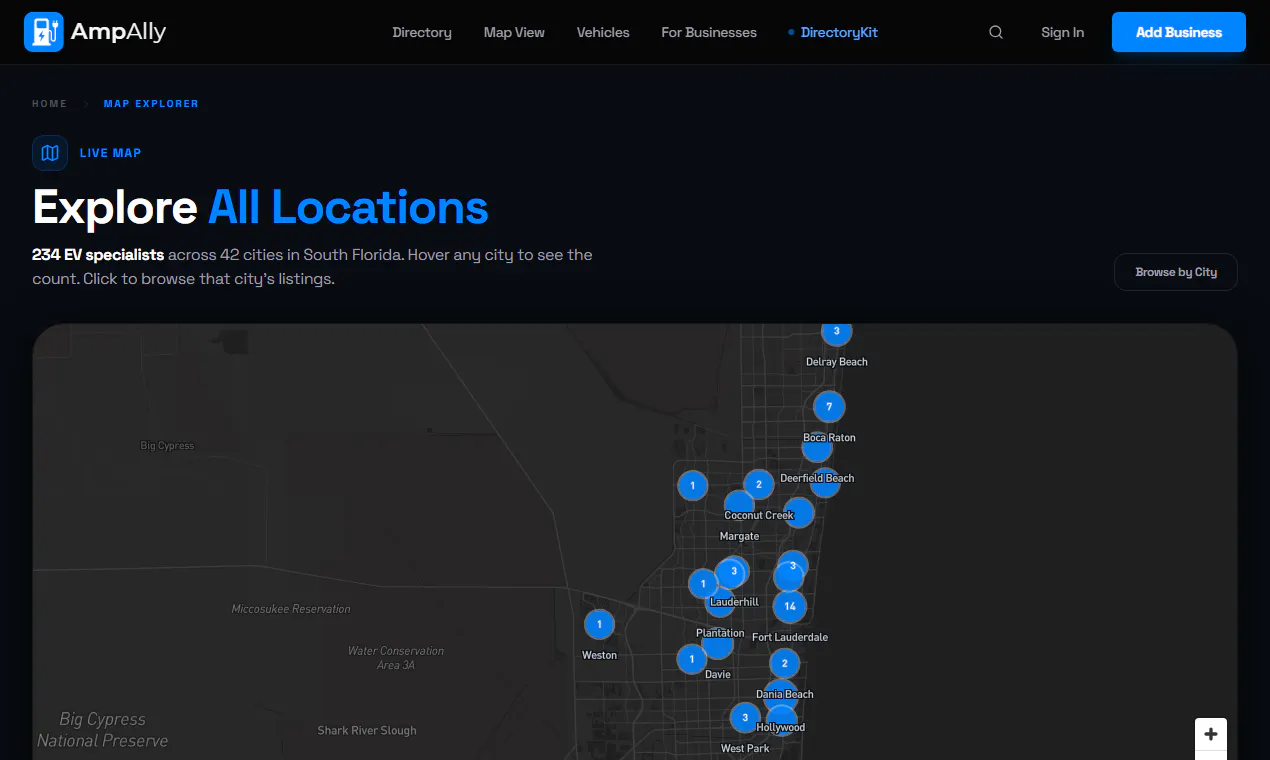Image resolution: width=1270 pixels, height=760 pixels.
Task: Select the 14 cluster marker at Fort Lauderdale
Action: point(790,606)
